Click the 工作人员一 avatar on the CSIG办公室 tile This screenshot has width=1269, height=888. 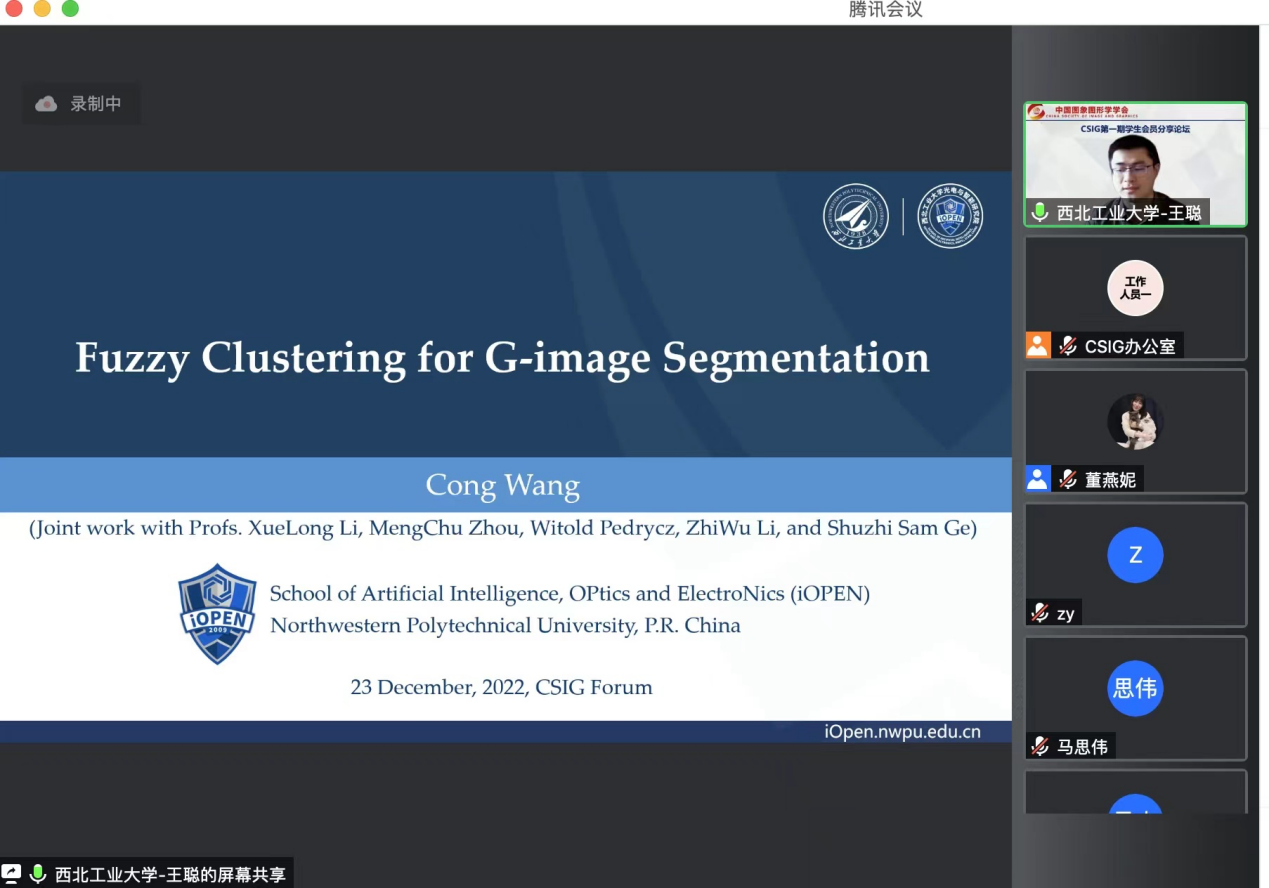1135,288
